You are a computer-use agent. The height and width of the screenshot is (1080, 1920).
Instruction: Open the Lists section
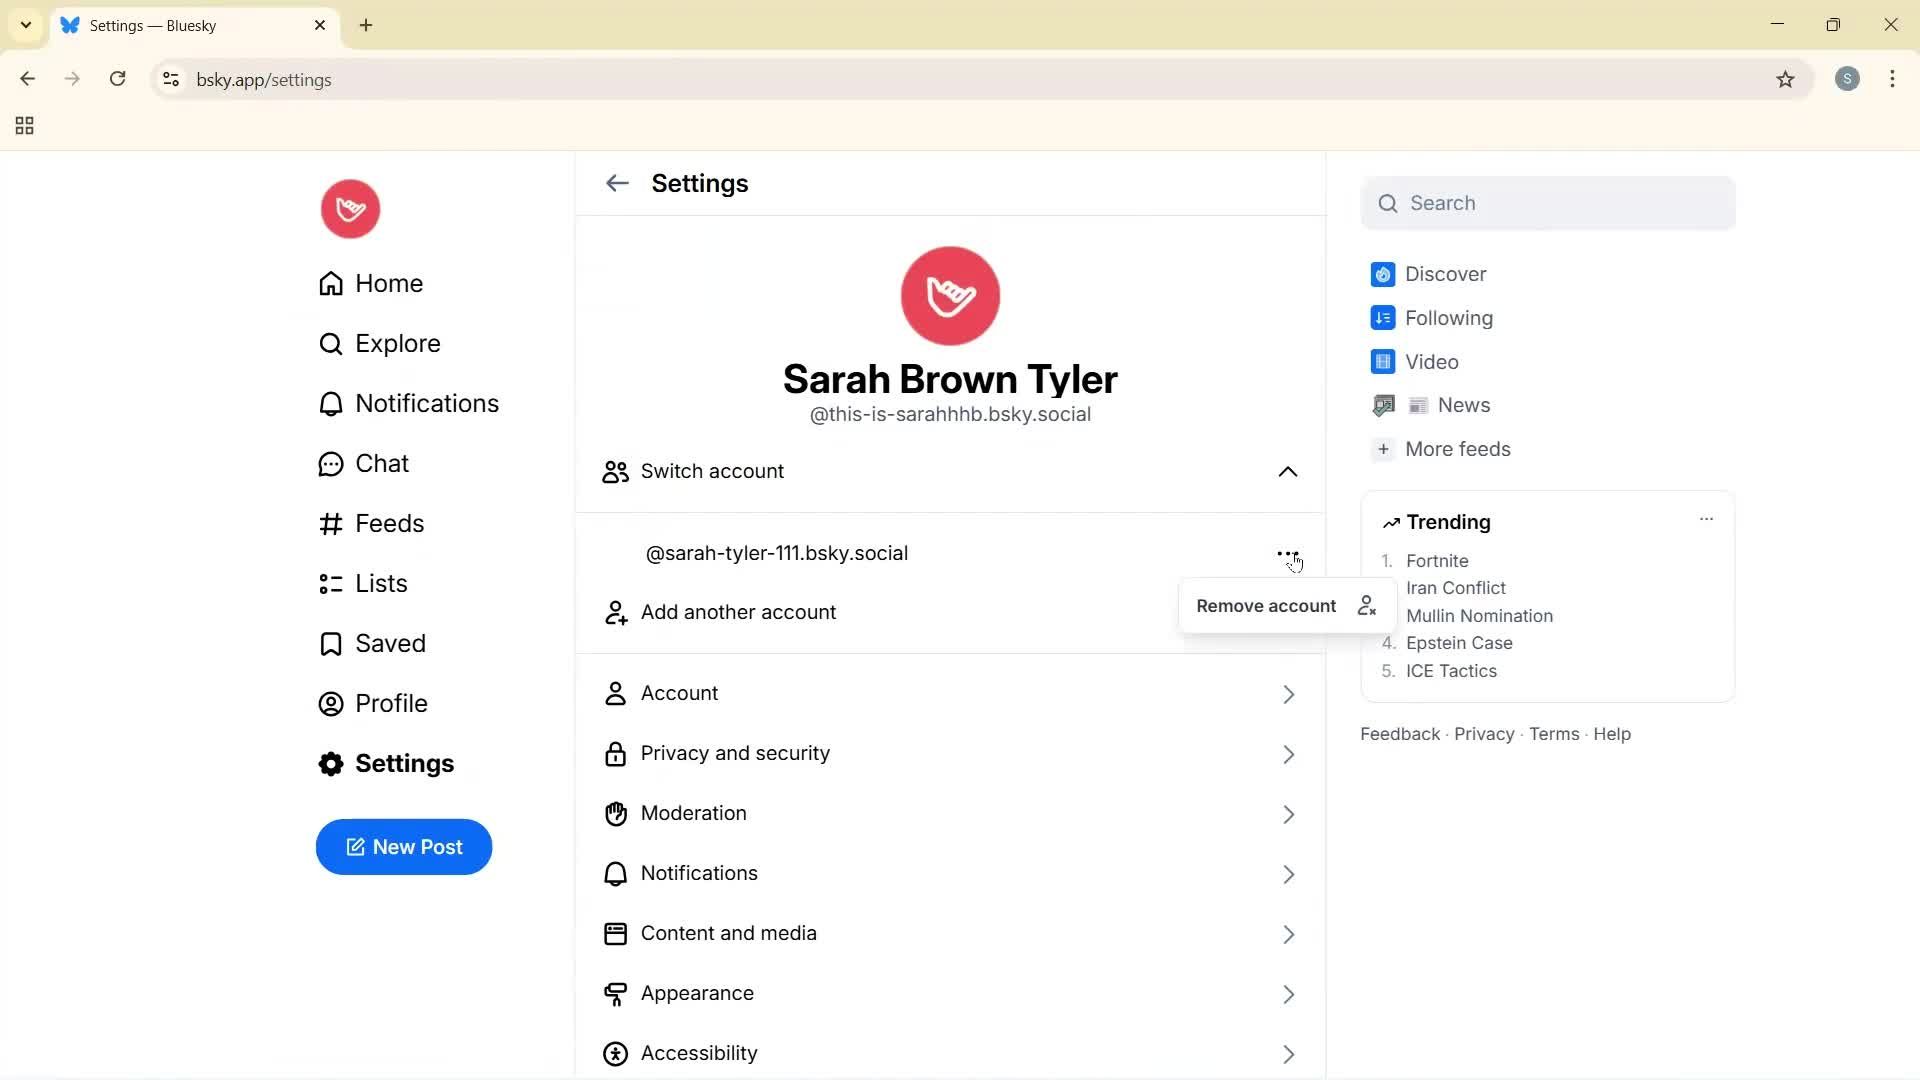coord(381,583)
